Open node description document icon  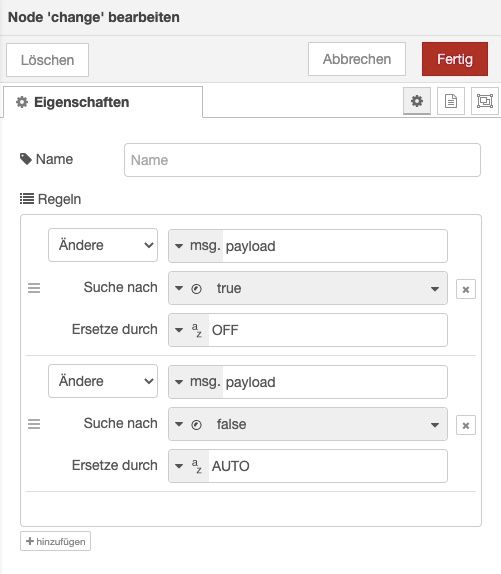click(451, 101)
